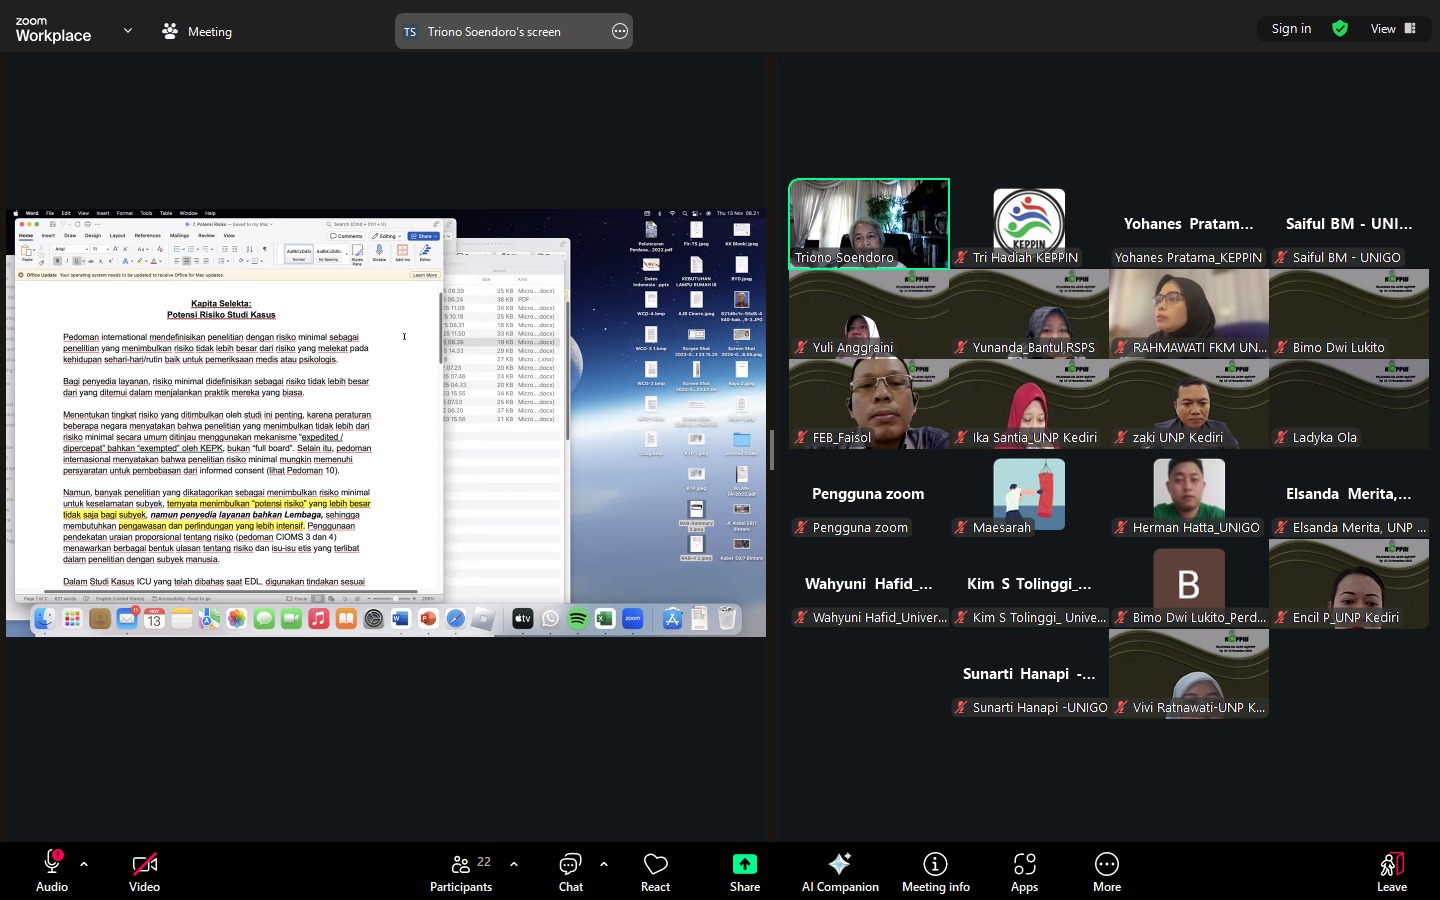Select Triono Soendoro's video thumbnail
1440x900 pixels.
click(x=869, y=224)
